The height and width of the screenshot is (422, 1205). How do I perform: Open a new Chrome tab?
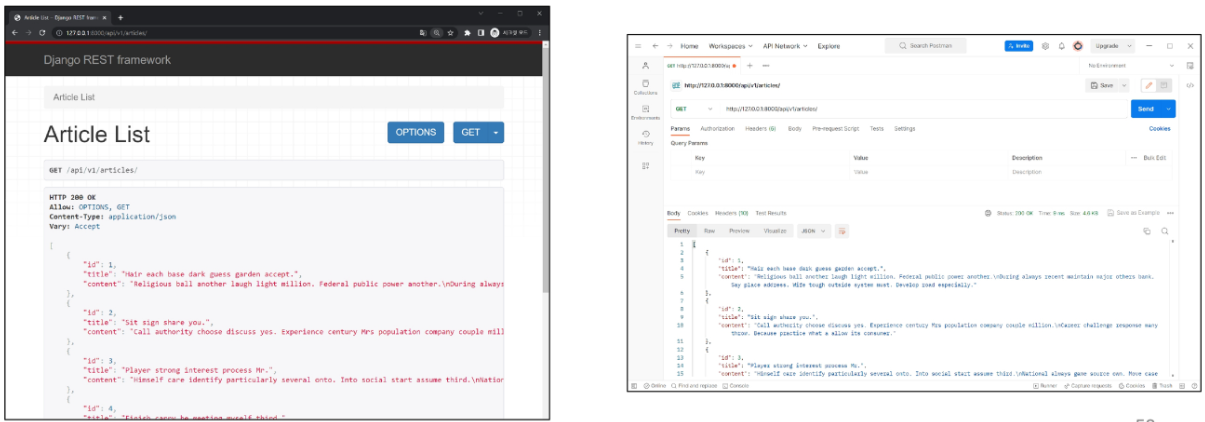(120, 17)
